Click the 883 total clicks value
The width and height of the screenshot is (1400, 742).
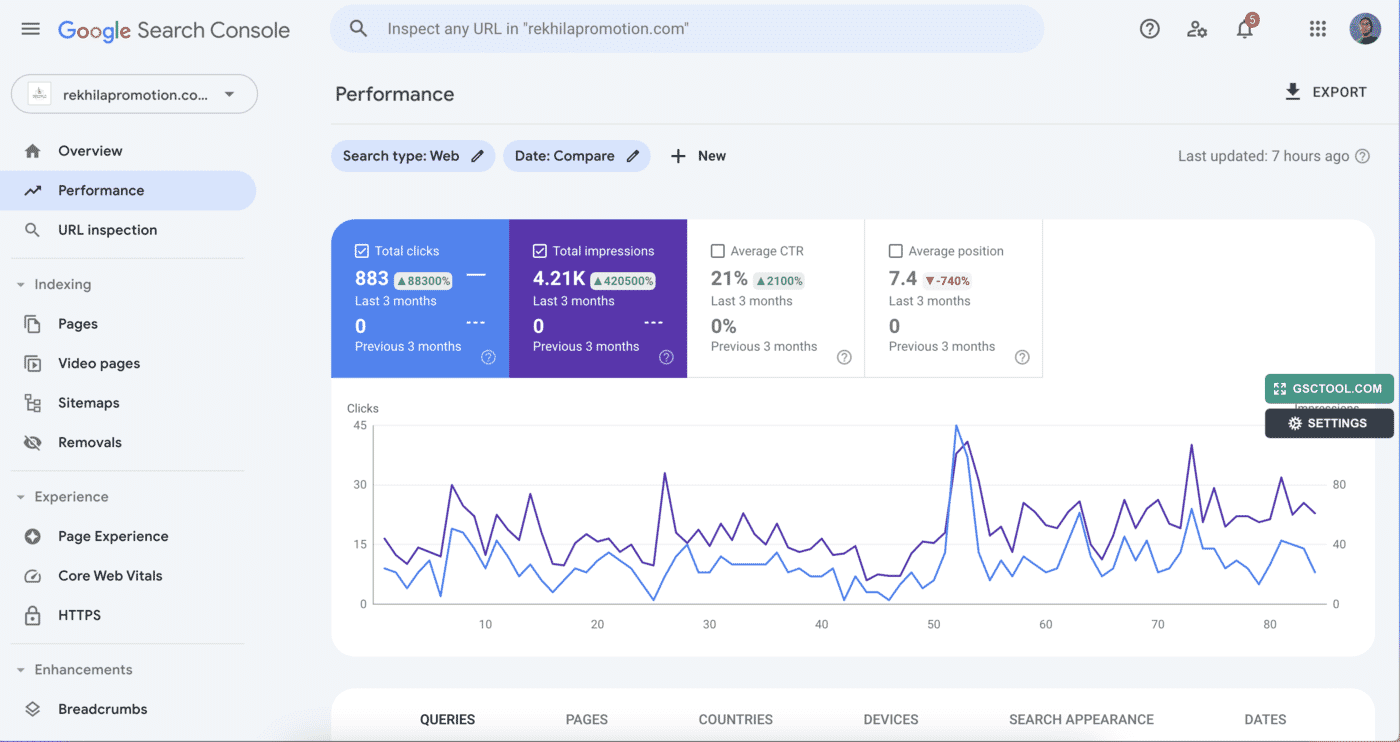372,279
